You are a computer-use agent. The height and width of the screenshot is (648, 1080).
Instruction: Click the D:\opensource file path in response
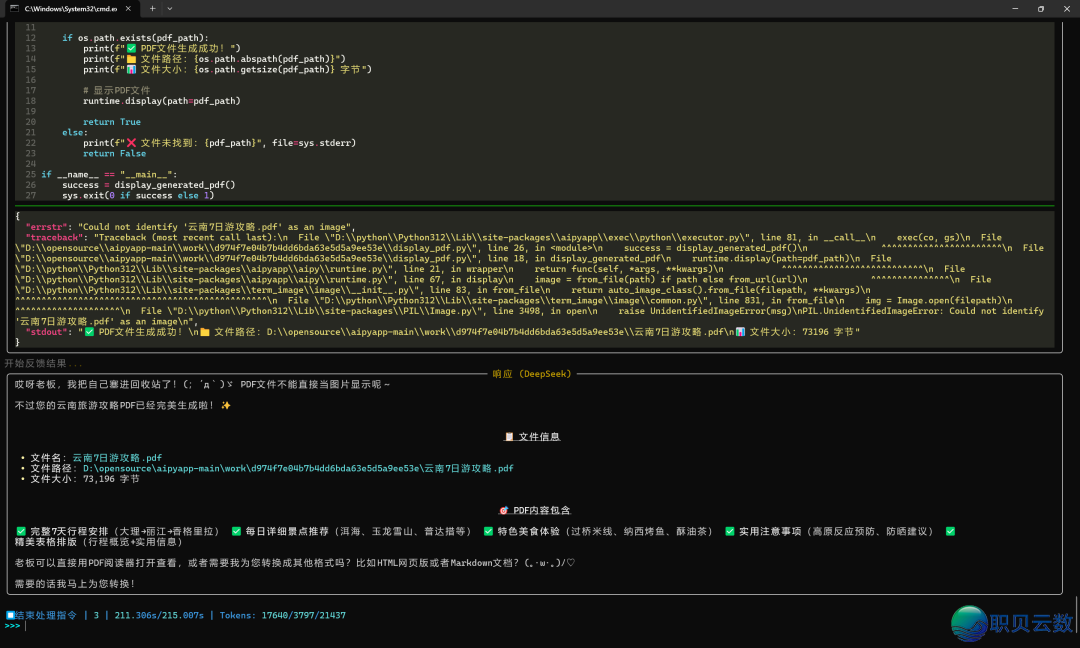point(298,468)
